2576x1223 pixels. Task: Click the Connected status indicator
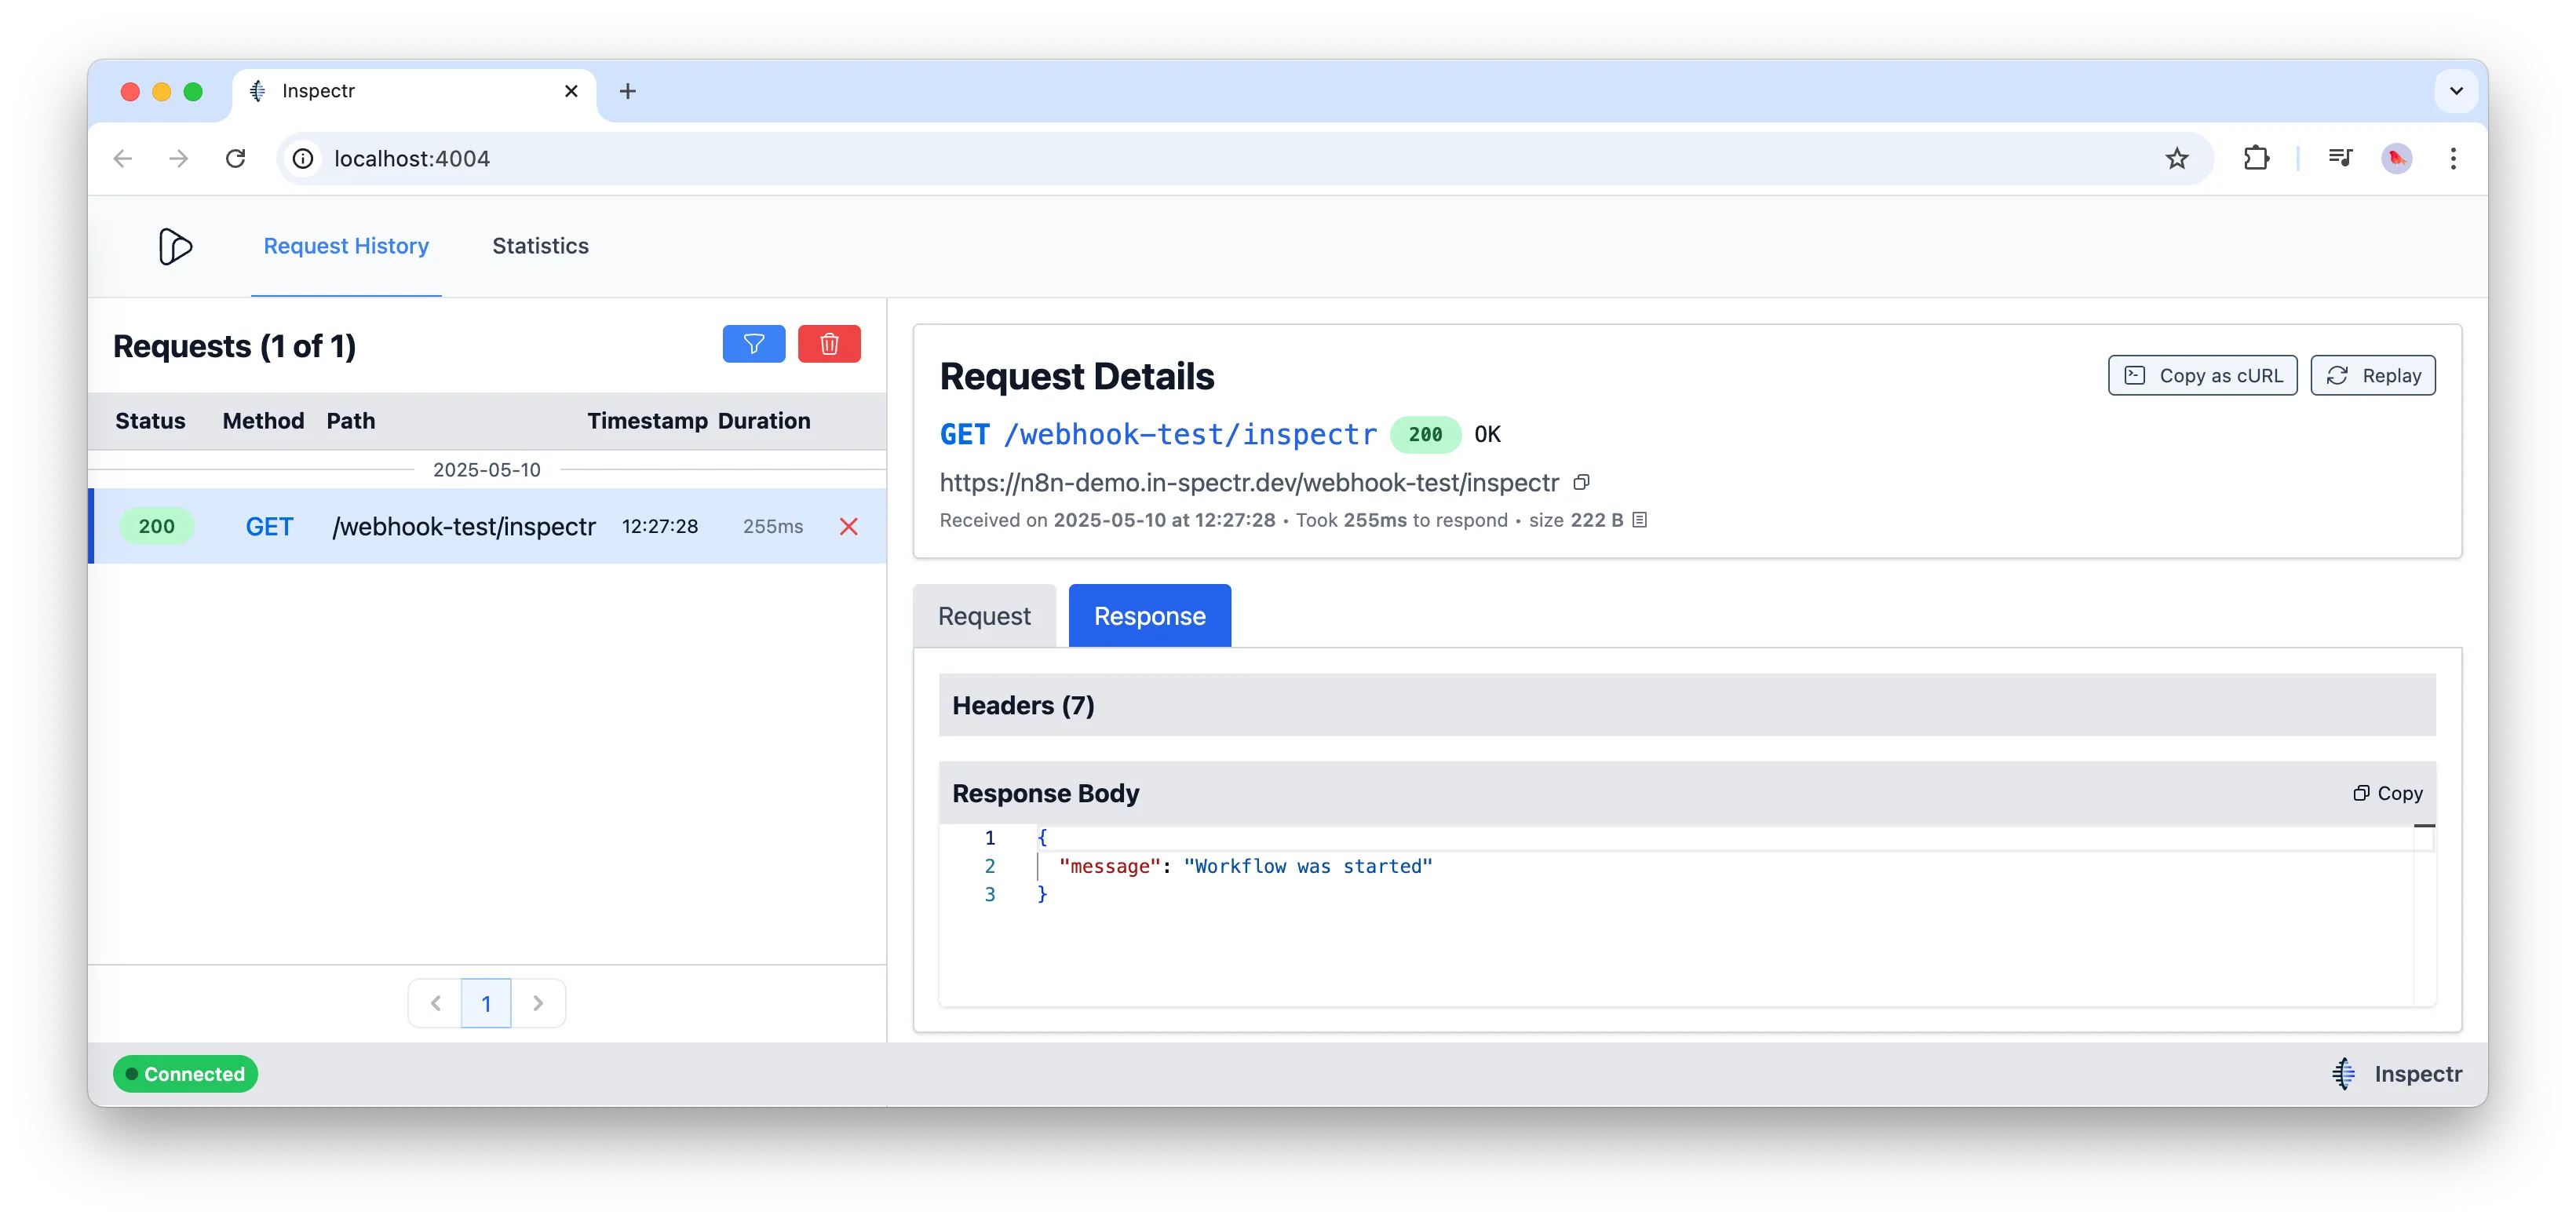(185, 1073)
